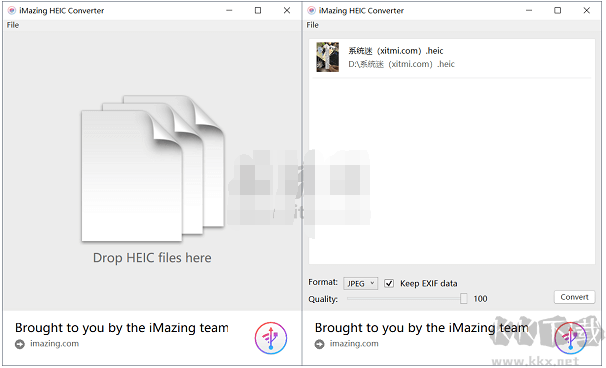Viewport: 606px width, 368px height.
Task: Click the Convert button
Action: 574,297
